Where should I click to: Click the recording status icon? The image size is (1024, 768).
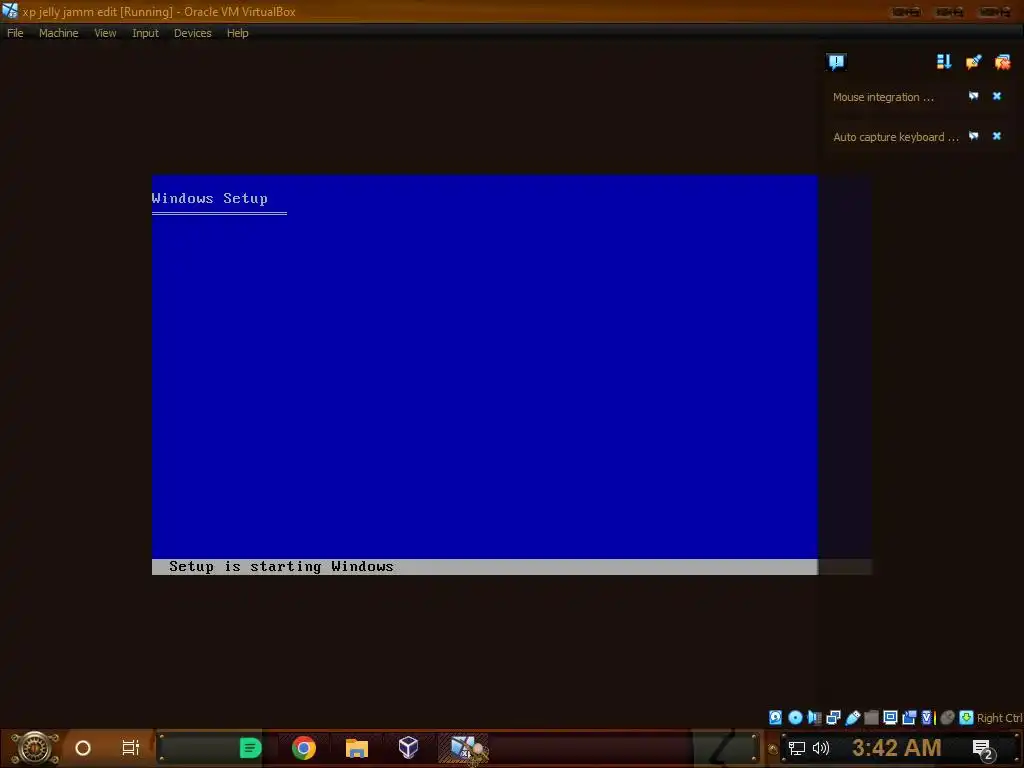[909, 718]
